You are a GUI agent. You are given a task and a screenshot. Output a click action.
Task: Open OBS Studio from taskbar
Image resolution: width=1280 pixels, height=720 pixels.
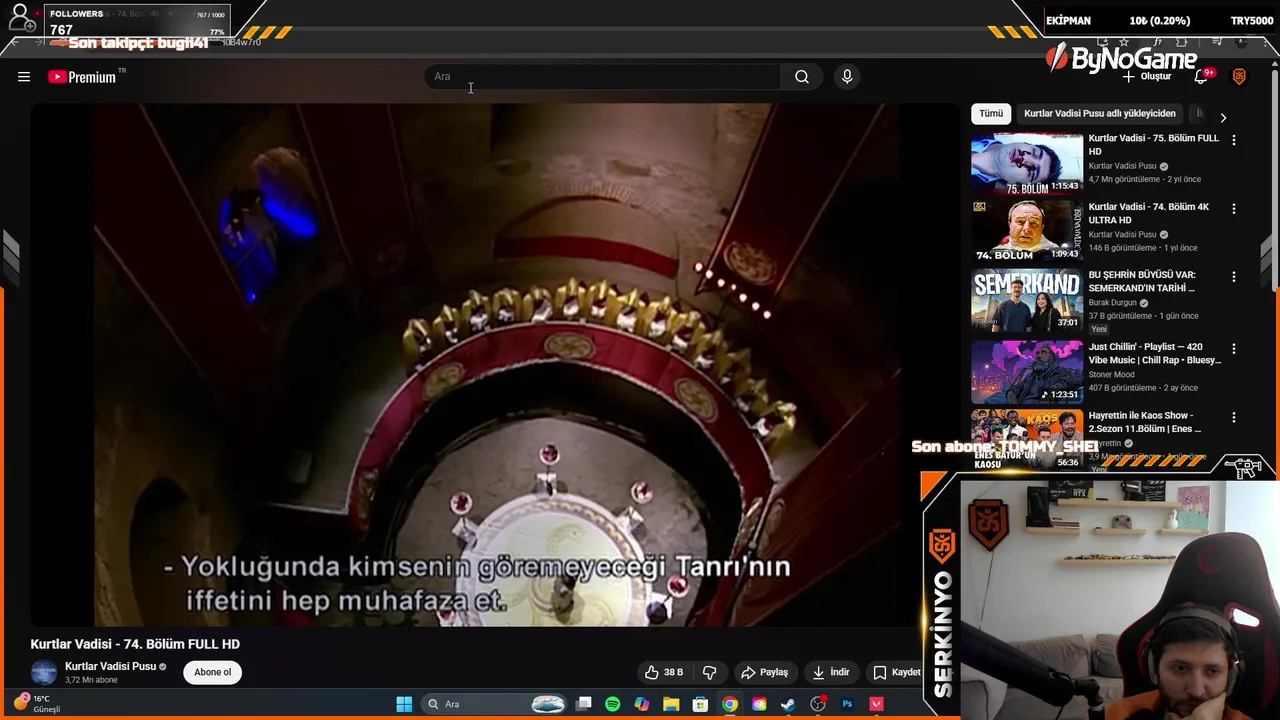[x=818, y=704]
